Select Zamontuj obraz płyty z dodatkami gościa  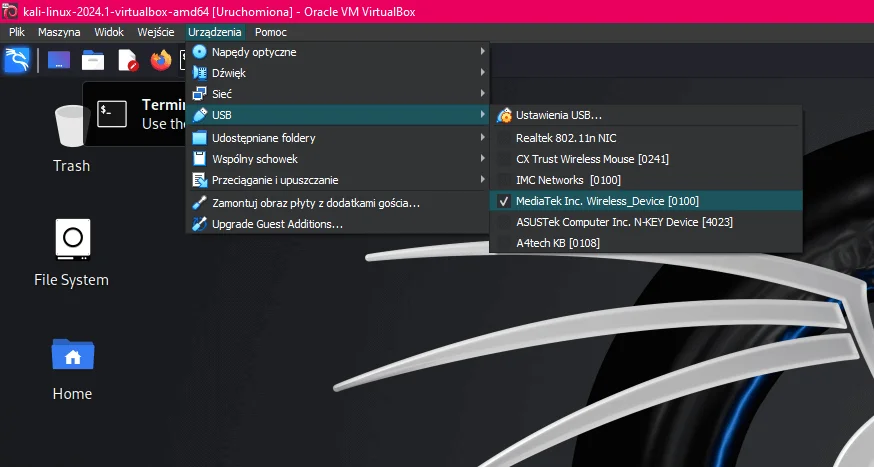[338, 203]
